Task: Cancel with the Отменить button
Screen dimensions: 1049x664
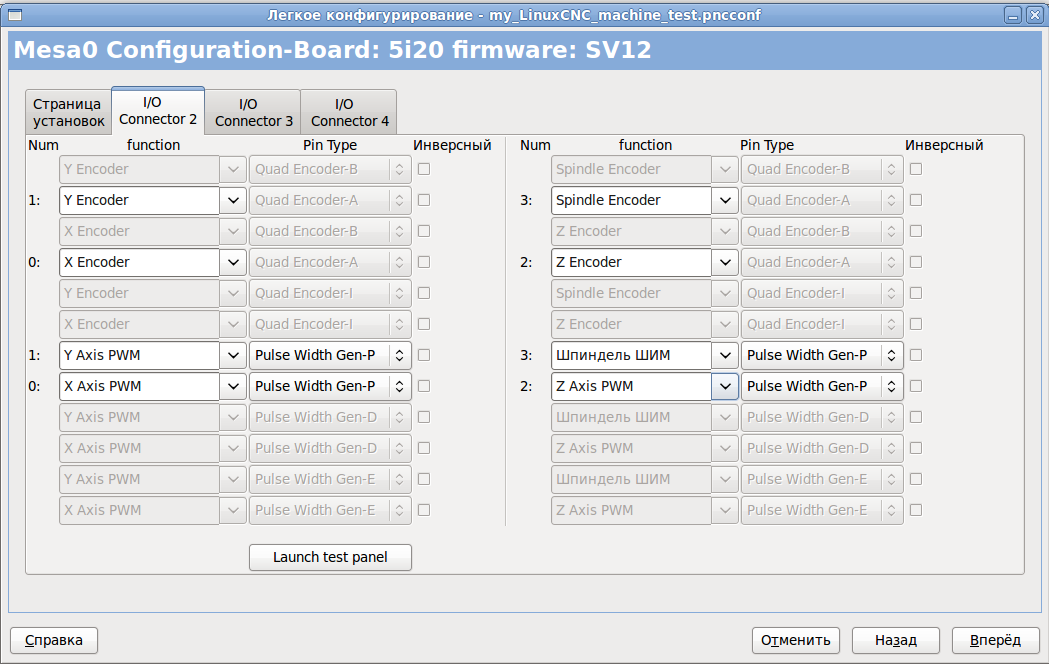Action: pos(795,640)
